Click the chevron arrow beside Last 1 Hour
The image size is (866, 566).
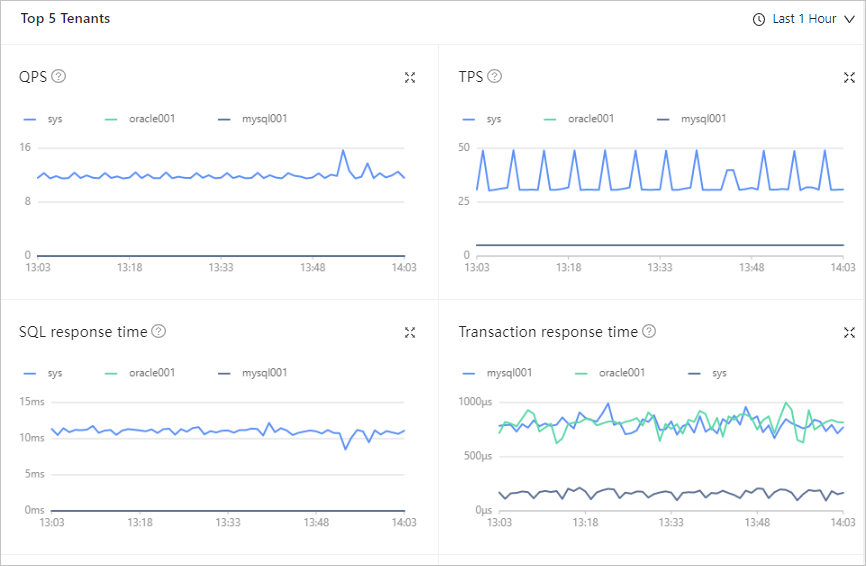click(x=850, y=19)
